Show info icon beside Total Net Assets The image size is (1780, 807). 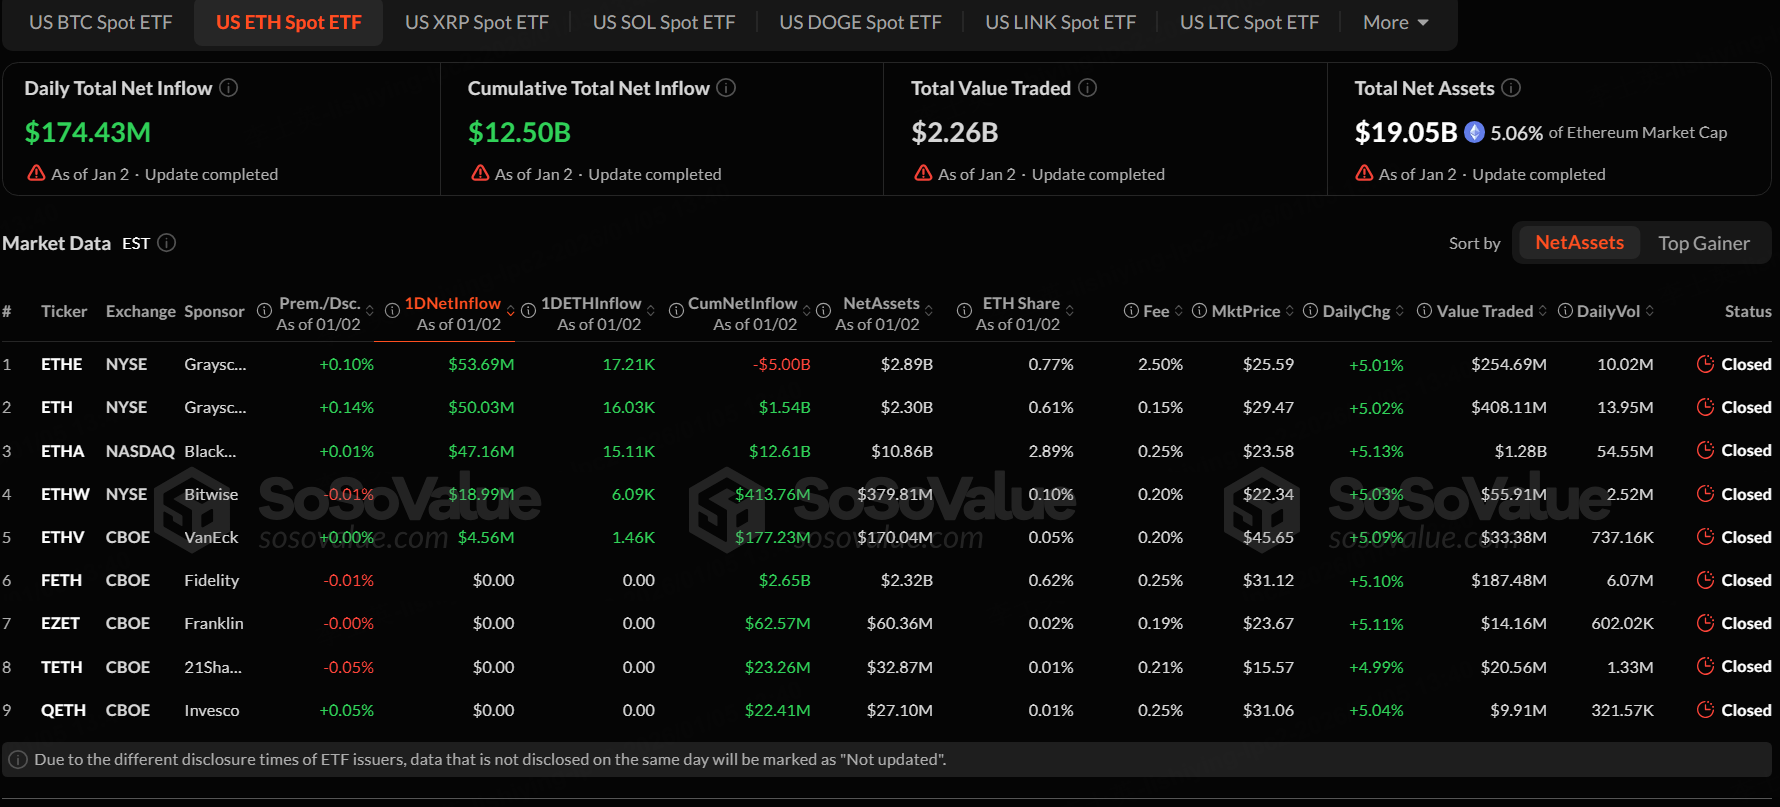(1512, 88)
